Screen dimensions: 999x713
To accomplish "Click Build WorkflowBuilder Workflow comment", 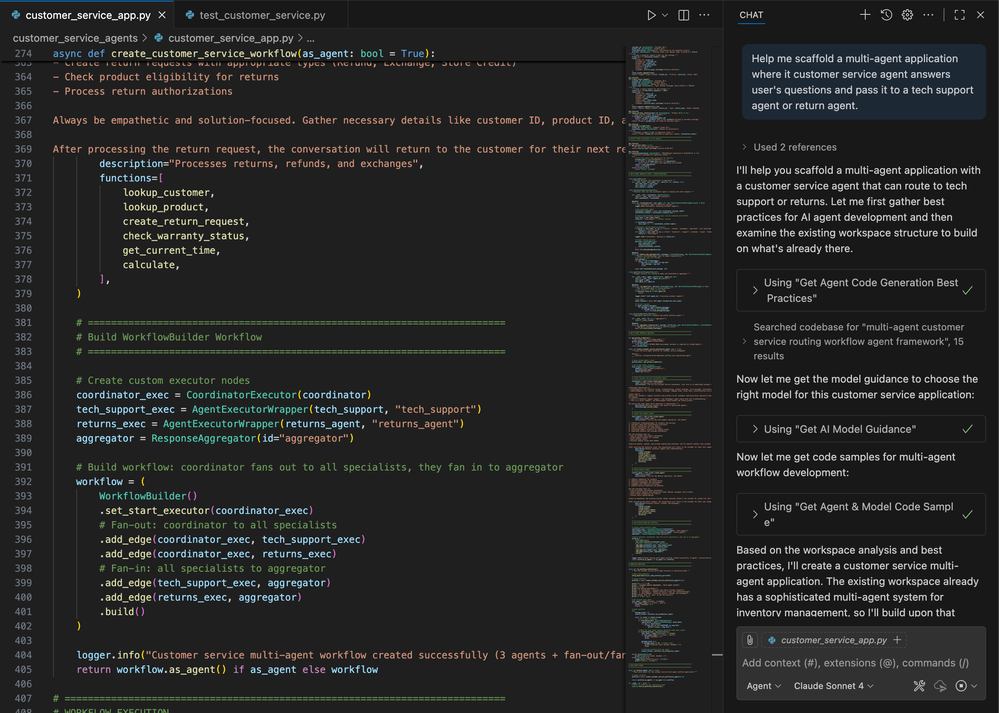I will coord(169,337).
